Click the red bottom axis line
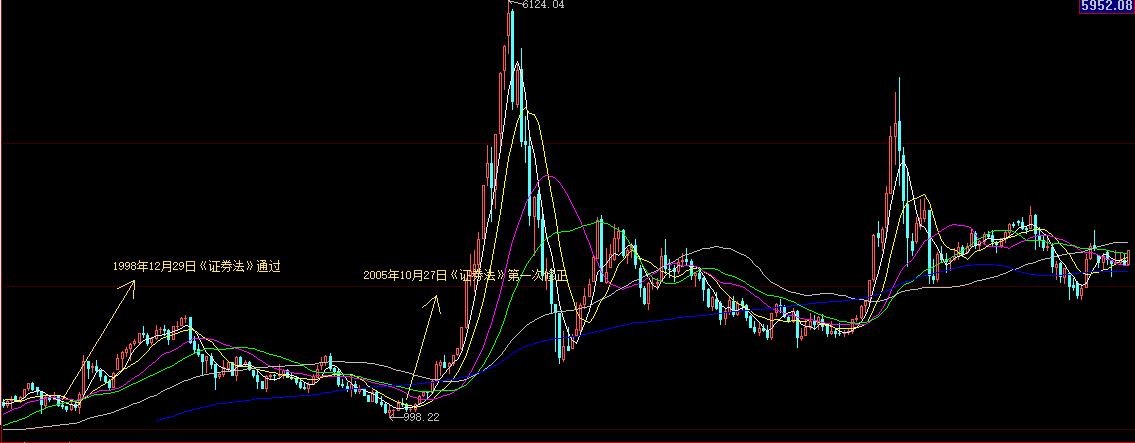The image size is (1135, 443). click(x=567, y=431)
